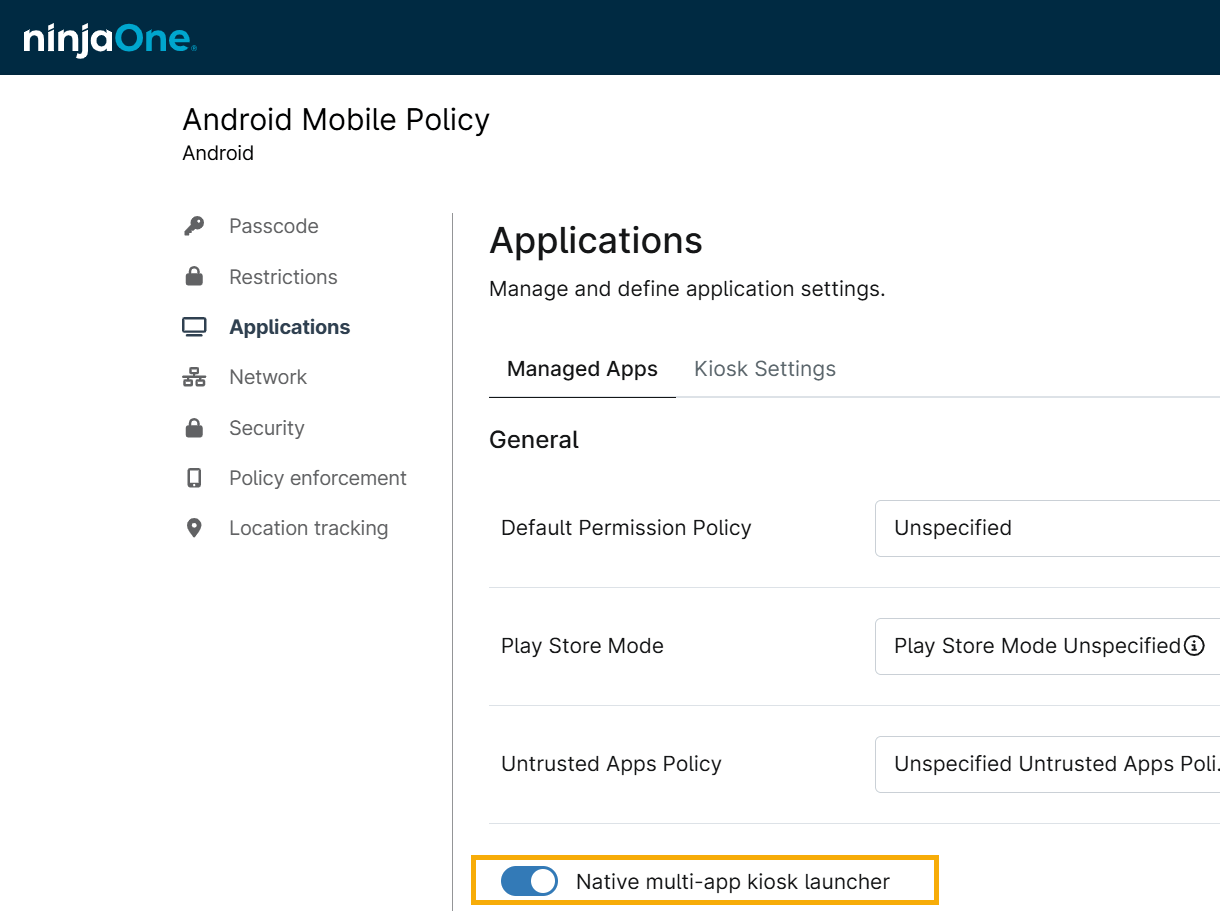This screenshot has width=1220, height=911.
Task: Click the NinjaOne logo
Action: click(x=110, y=39)
